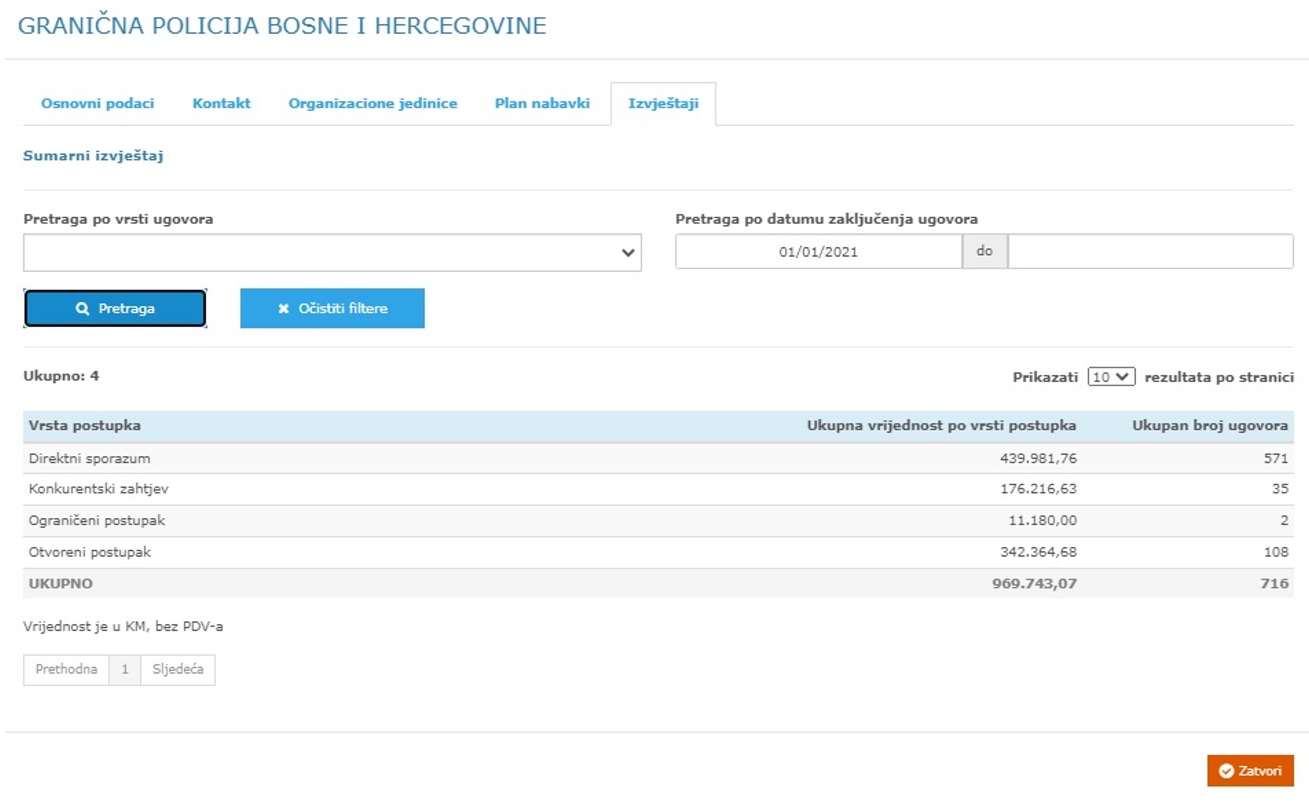This screenshot has height=803, width=1309.
Task: Click the Granična policija Bosne i Hercegovine title
Action: (283, 26)
